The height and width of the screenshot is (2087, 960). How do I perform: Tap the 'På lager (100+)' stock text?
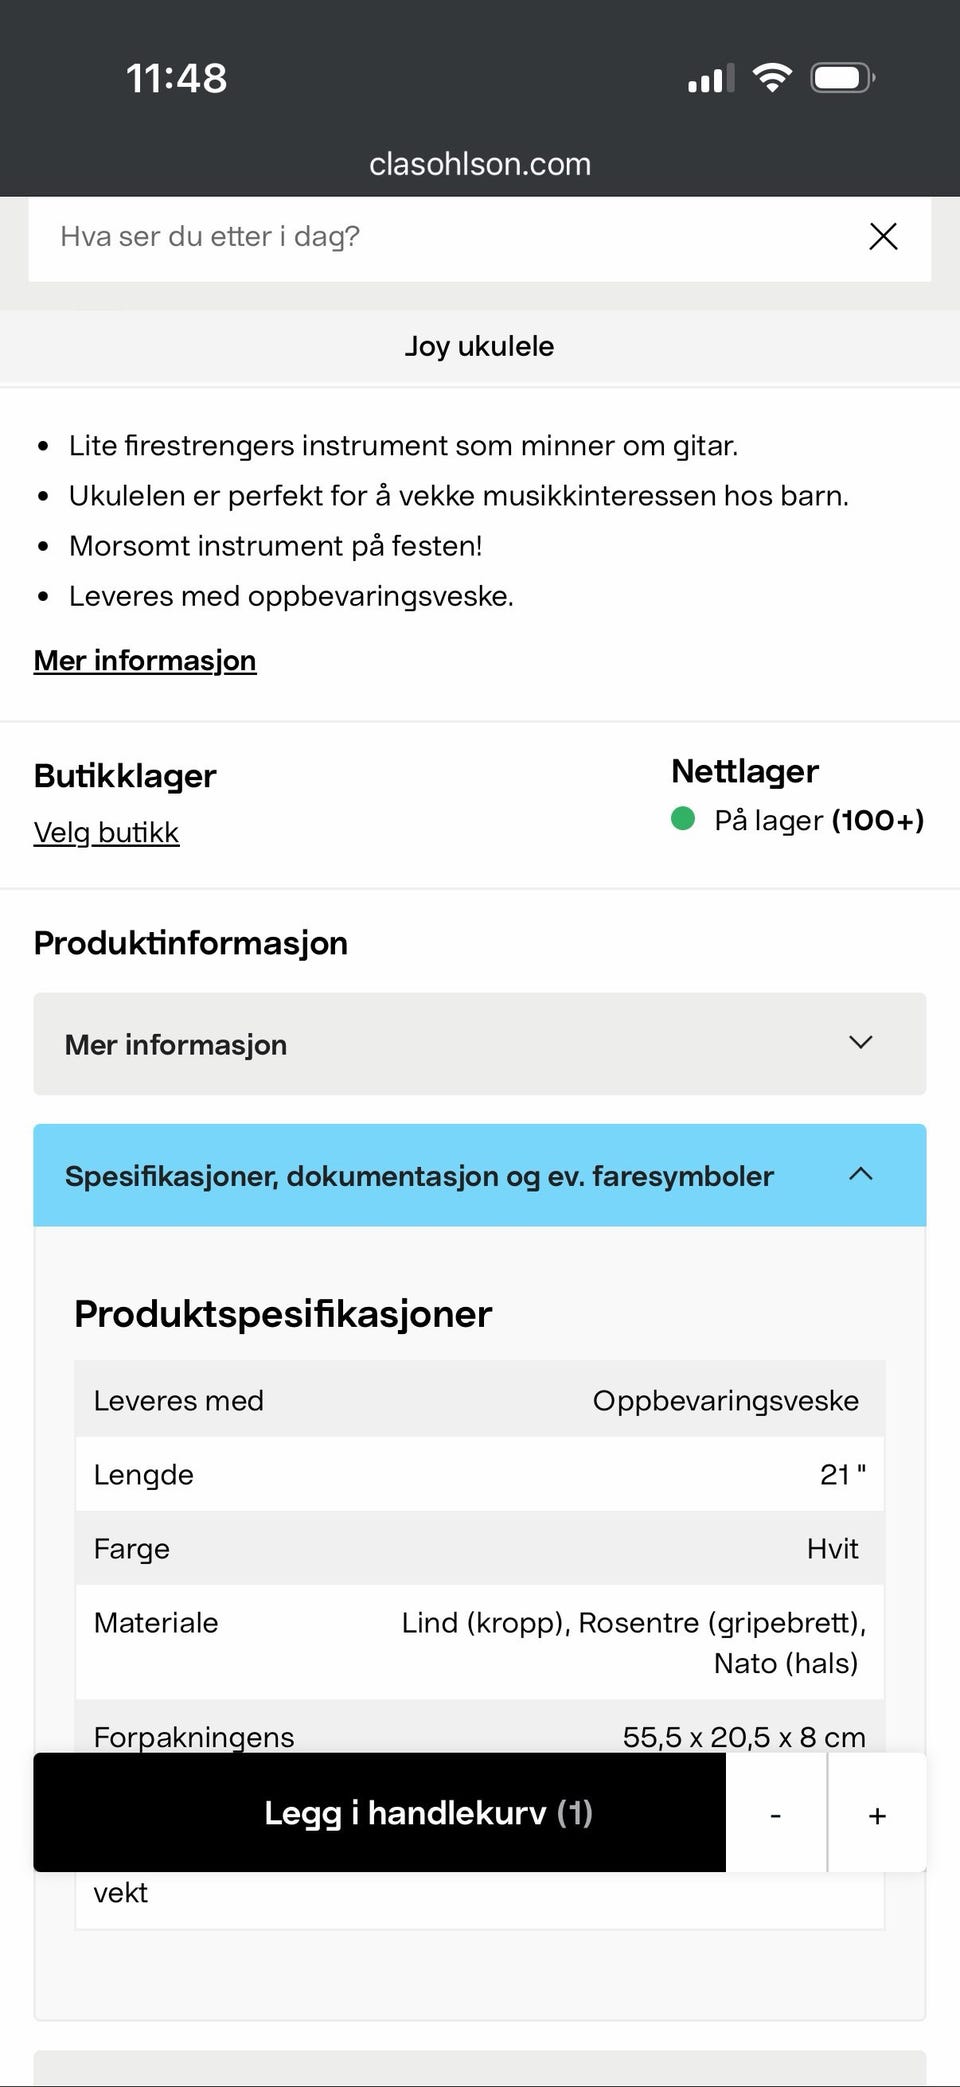point(818,820)
